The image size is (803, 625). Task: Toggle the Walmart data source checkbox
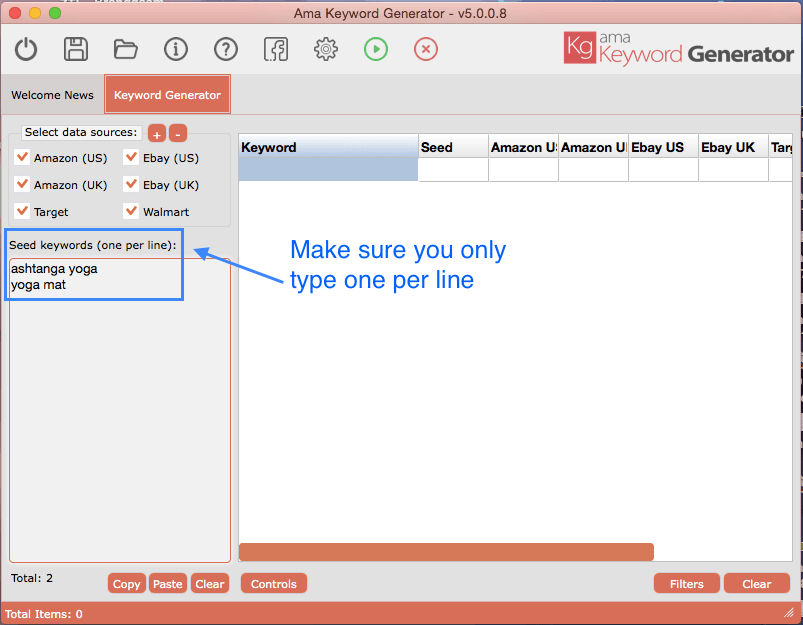coord(131,211)
